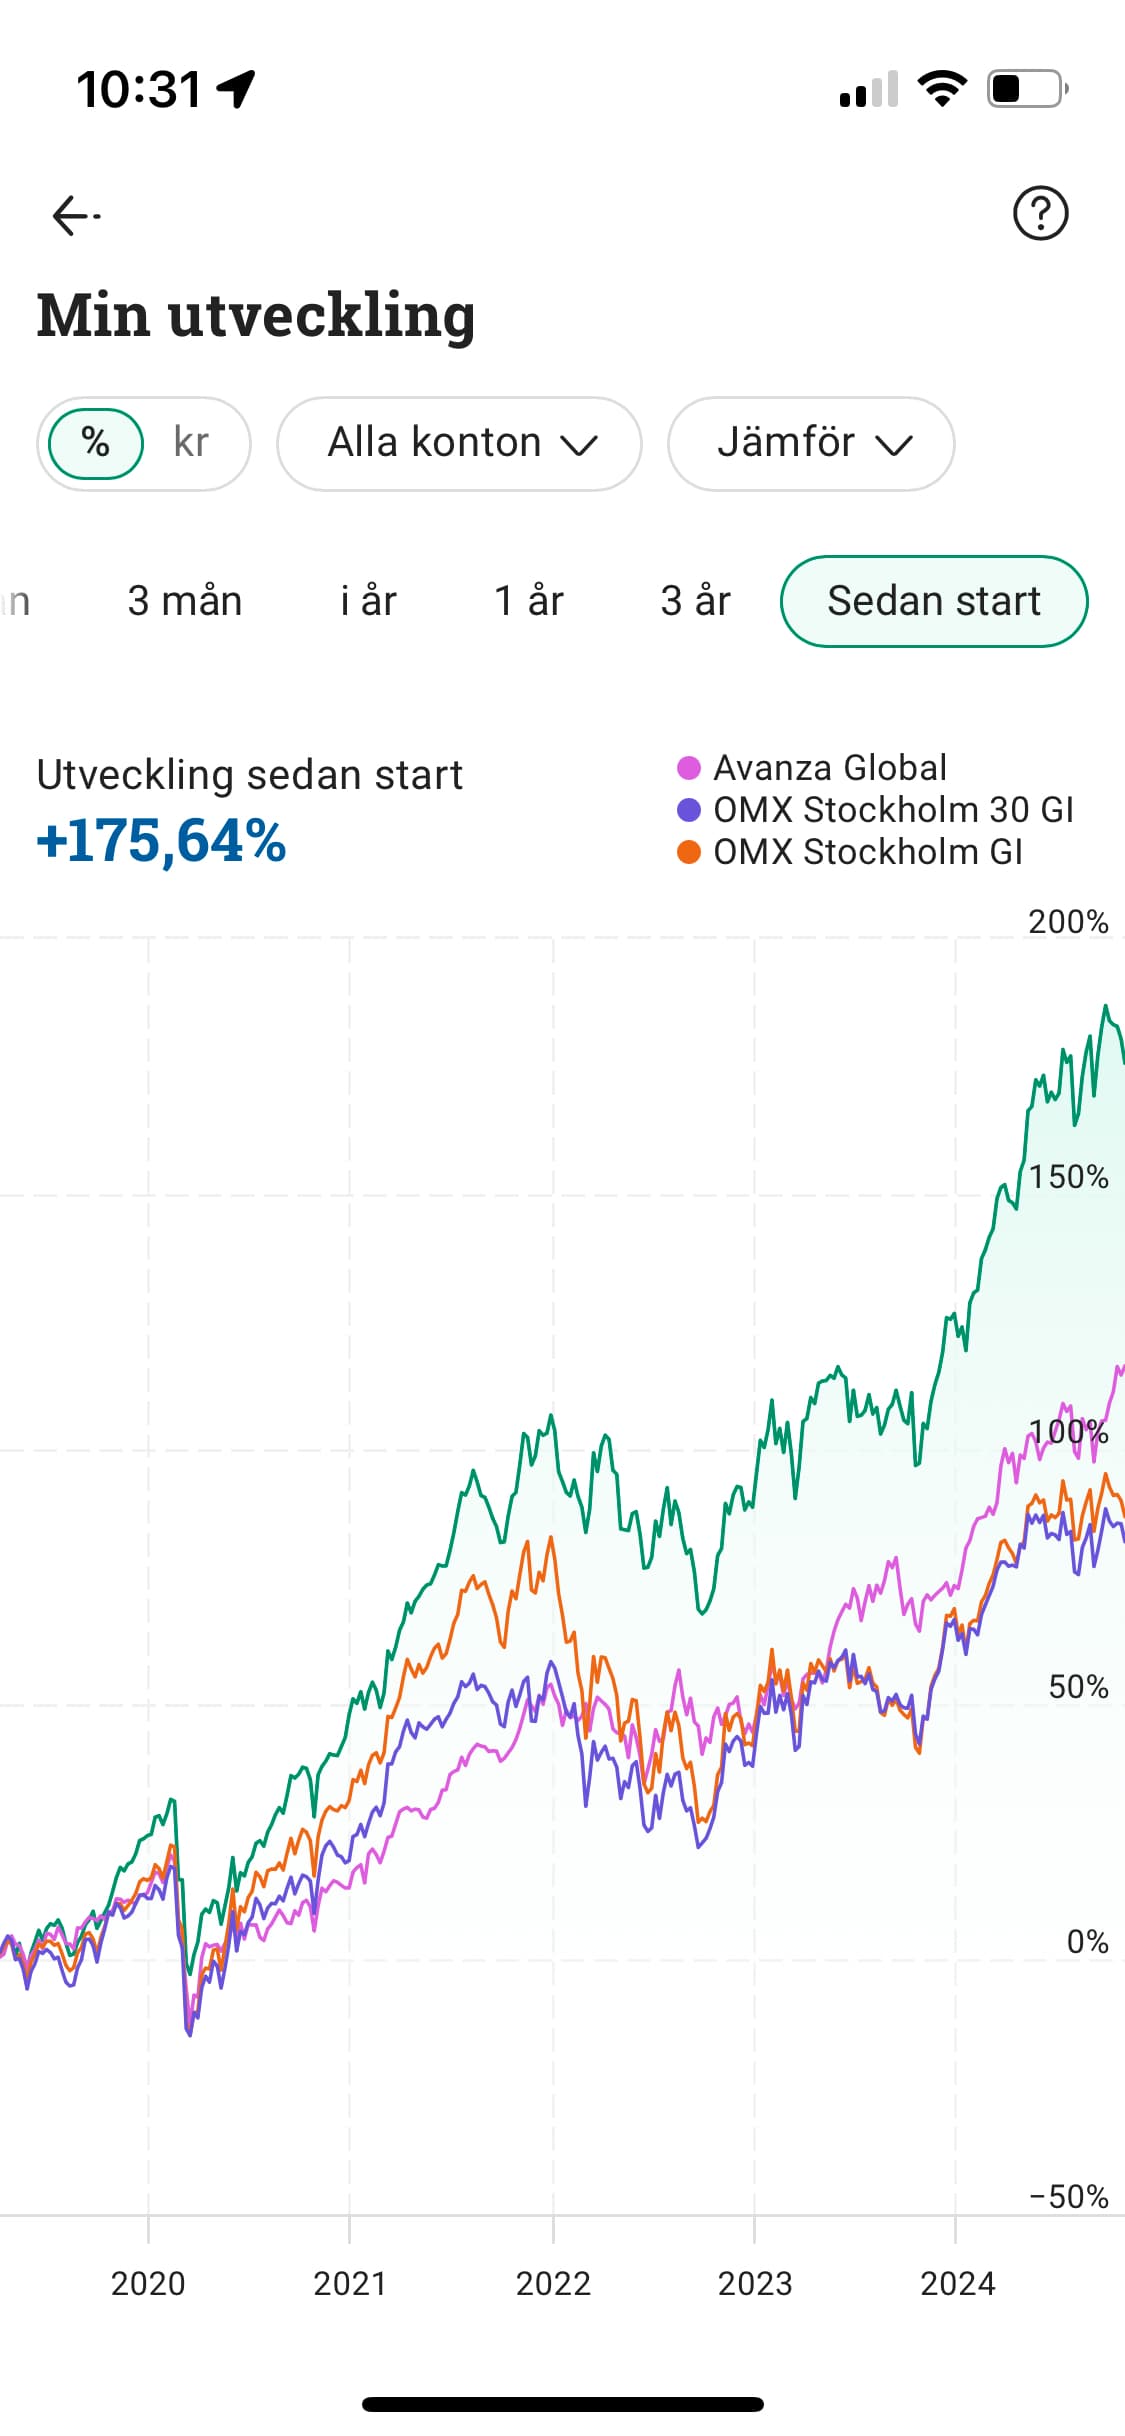
Task: Tap the location arrow icon
Action: click(x=237, y=89)
